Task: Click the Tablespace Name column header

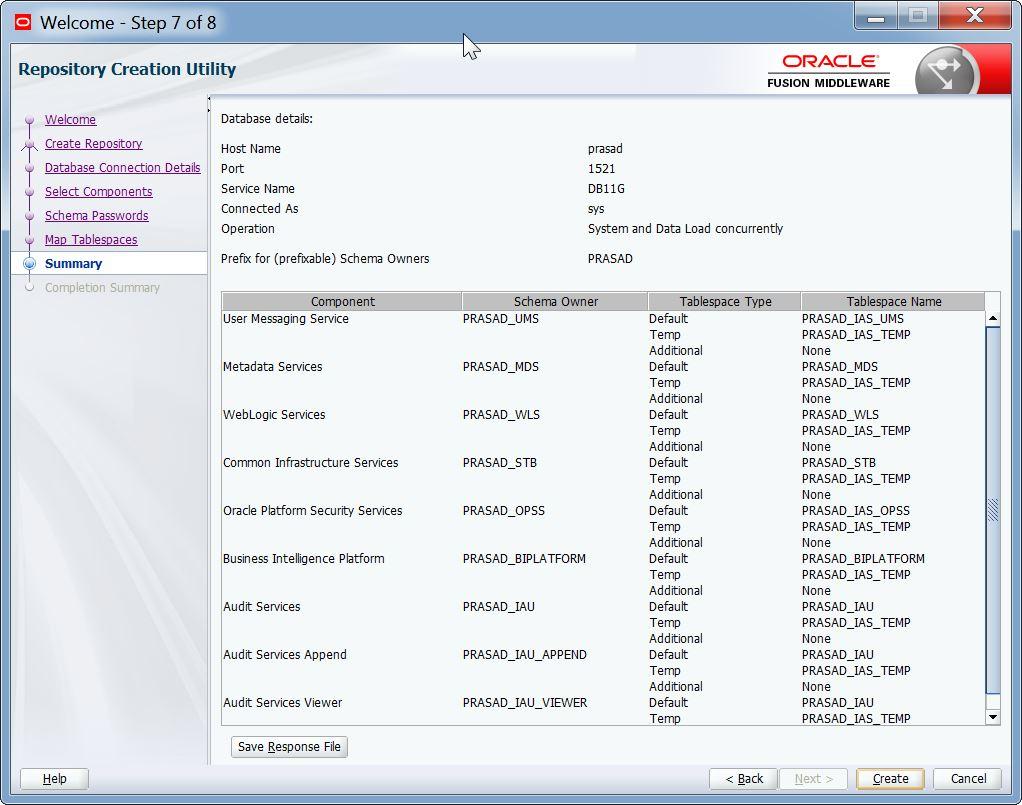Action: [893, 302]
